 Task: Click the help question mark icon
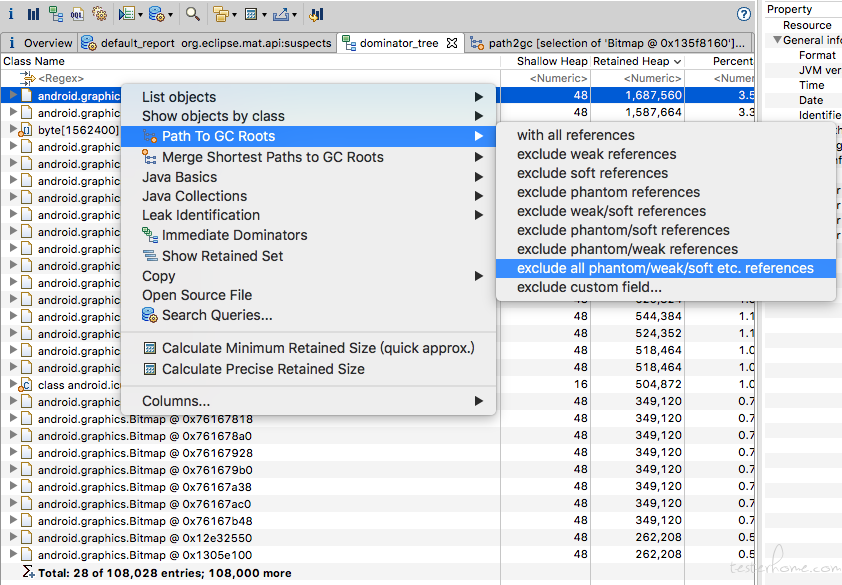point(743,14)
